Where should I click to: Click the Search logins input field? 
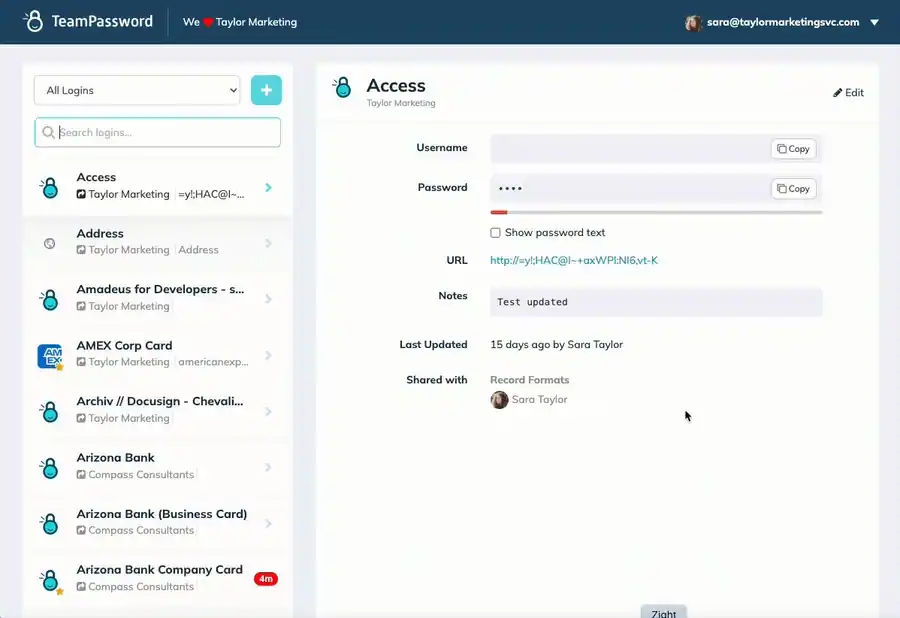(157, 133)
